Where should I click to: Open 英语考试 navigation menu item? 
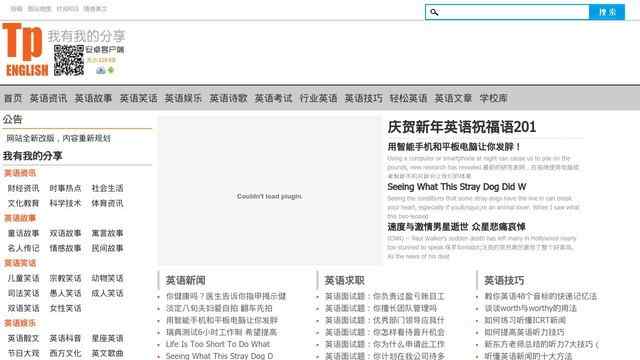click(273, 98)
